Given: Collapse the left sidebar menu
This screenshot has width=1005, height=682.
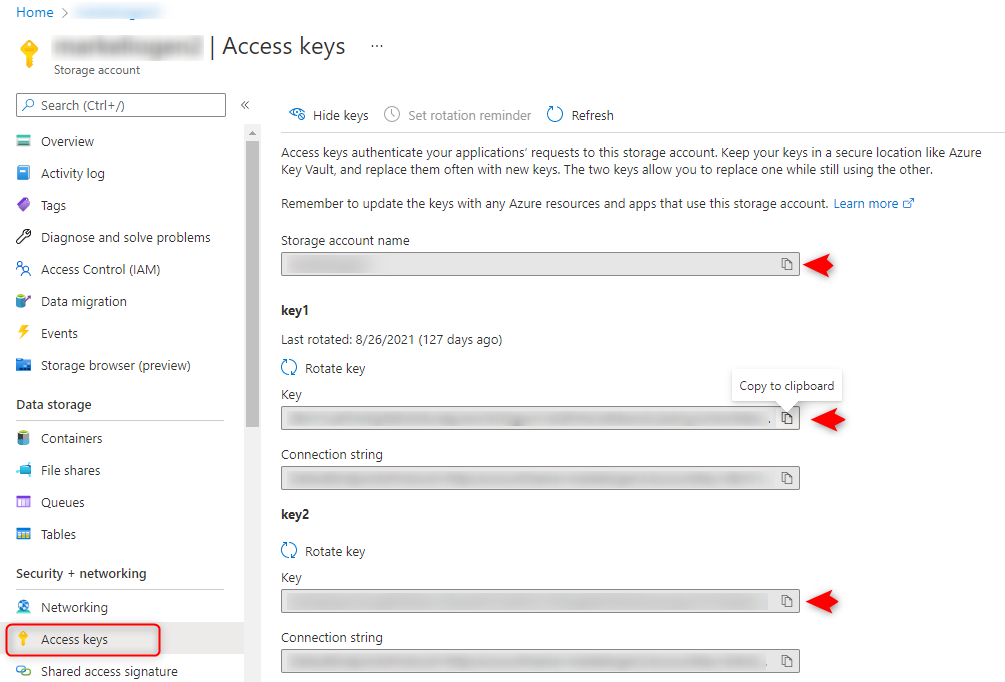Looking at the screenshot, I should [245, 105].
